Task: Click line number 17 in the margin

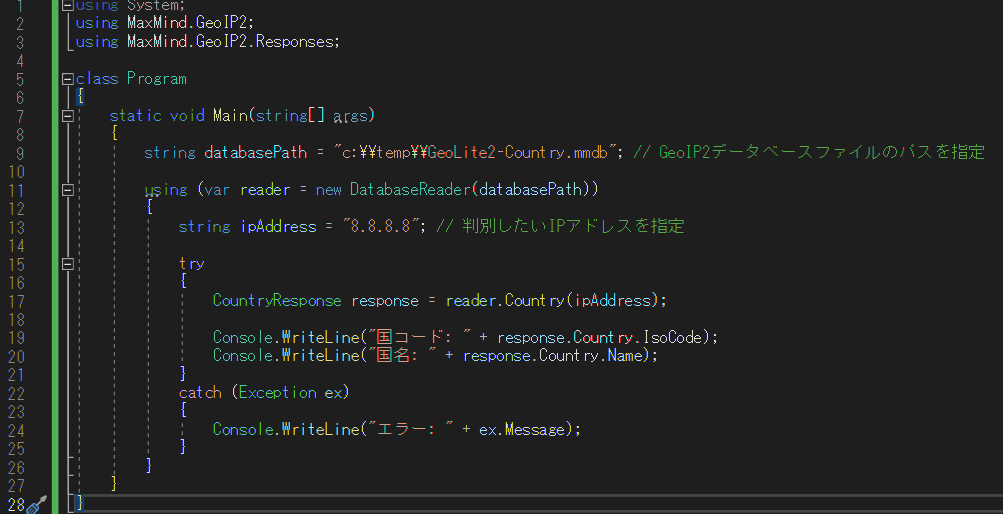Action: [16, 302]
